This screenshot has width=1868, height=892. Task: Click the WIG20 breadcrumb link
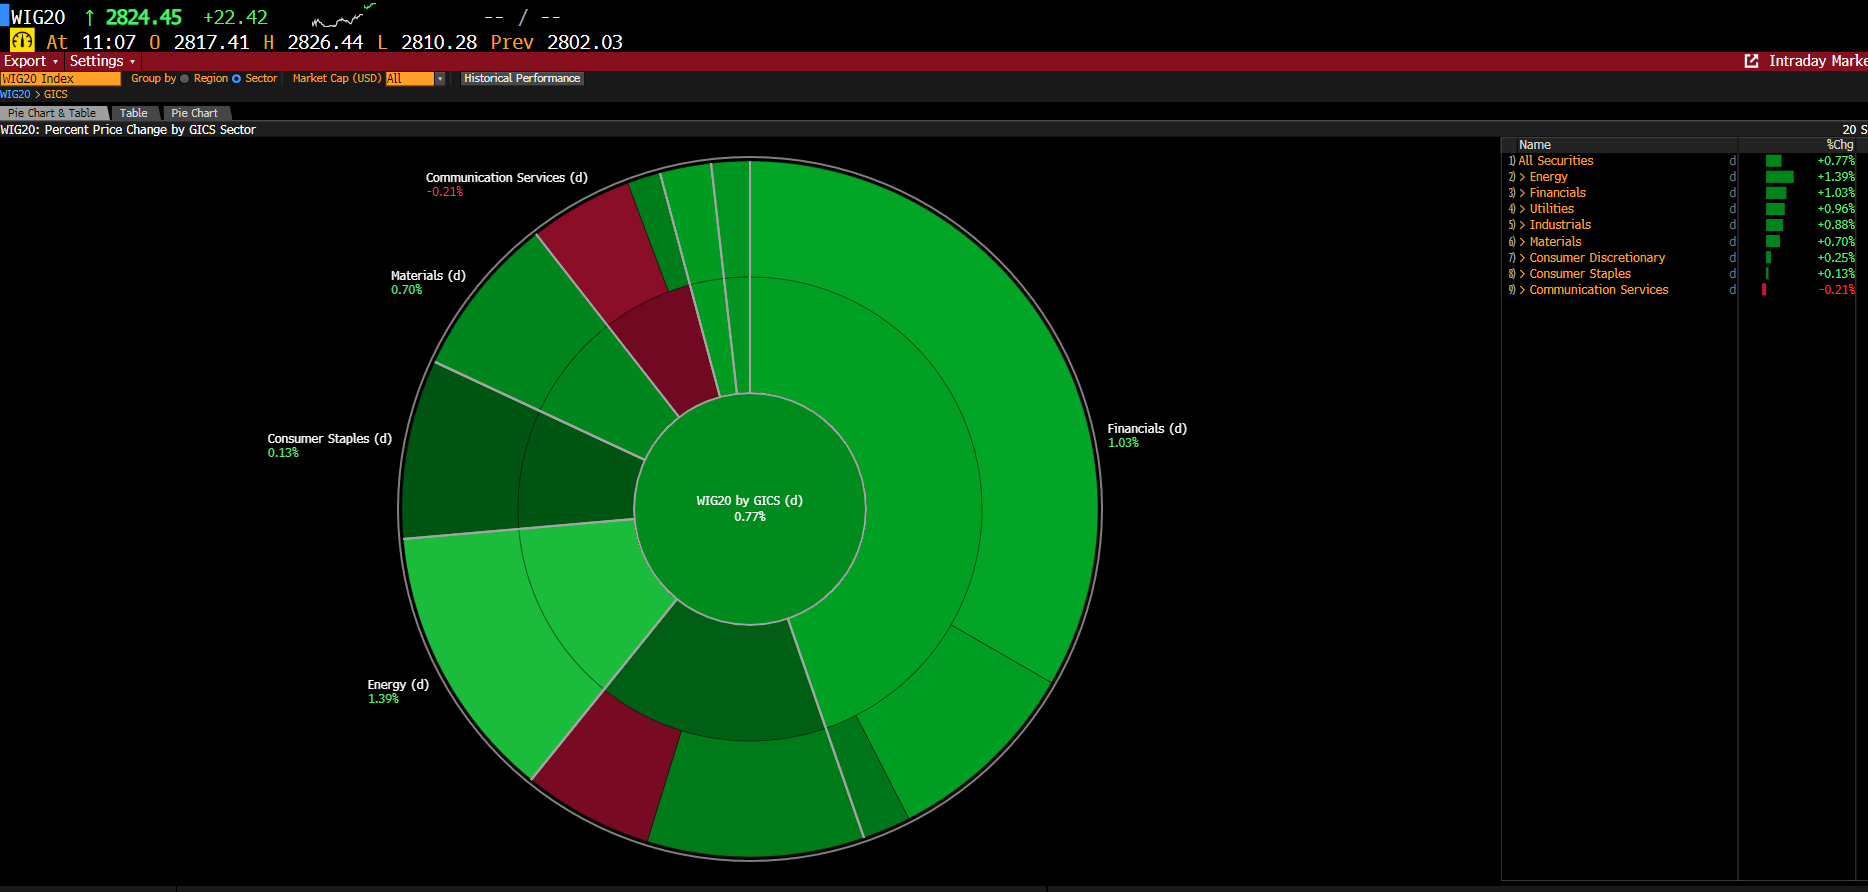pyautogui.click(x=15, y=94)
